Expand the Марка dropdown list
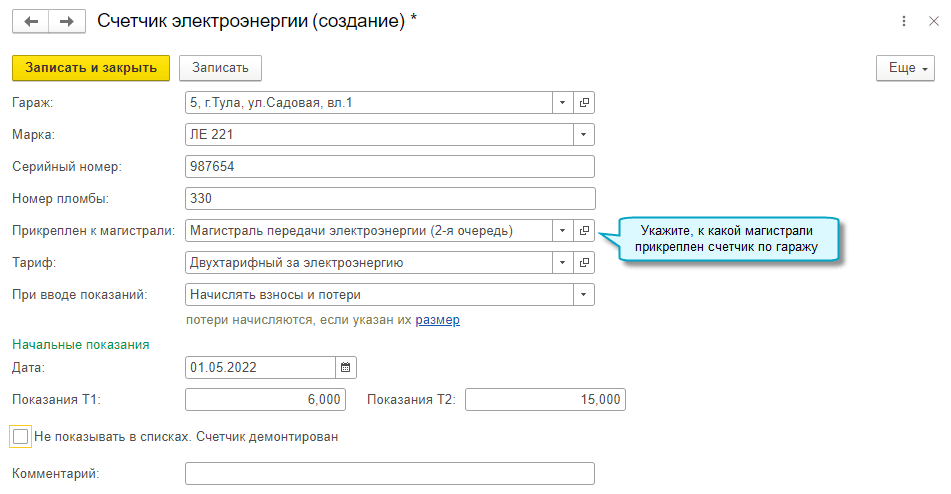This screenshot has height=494, width=951. click(584, 135)
